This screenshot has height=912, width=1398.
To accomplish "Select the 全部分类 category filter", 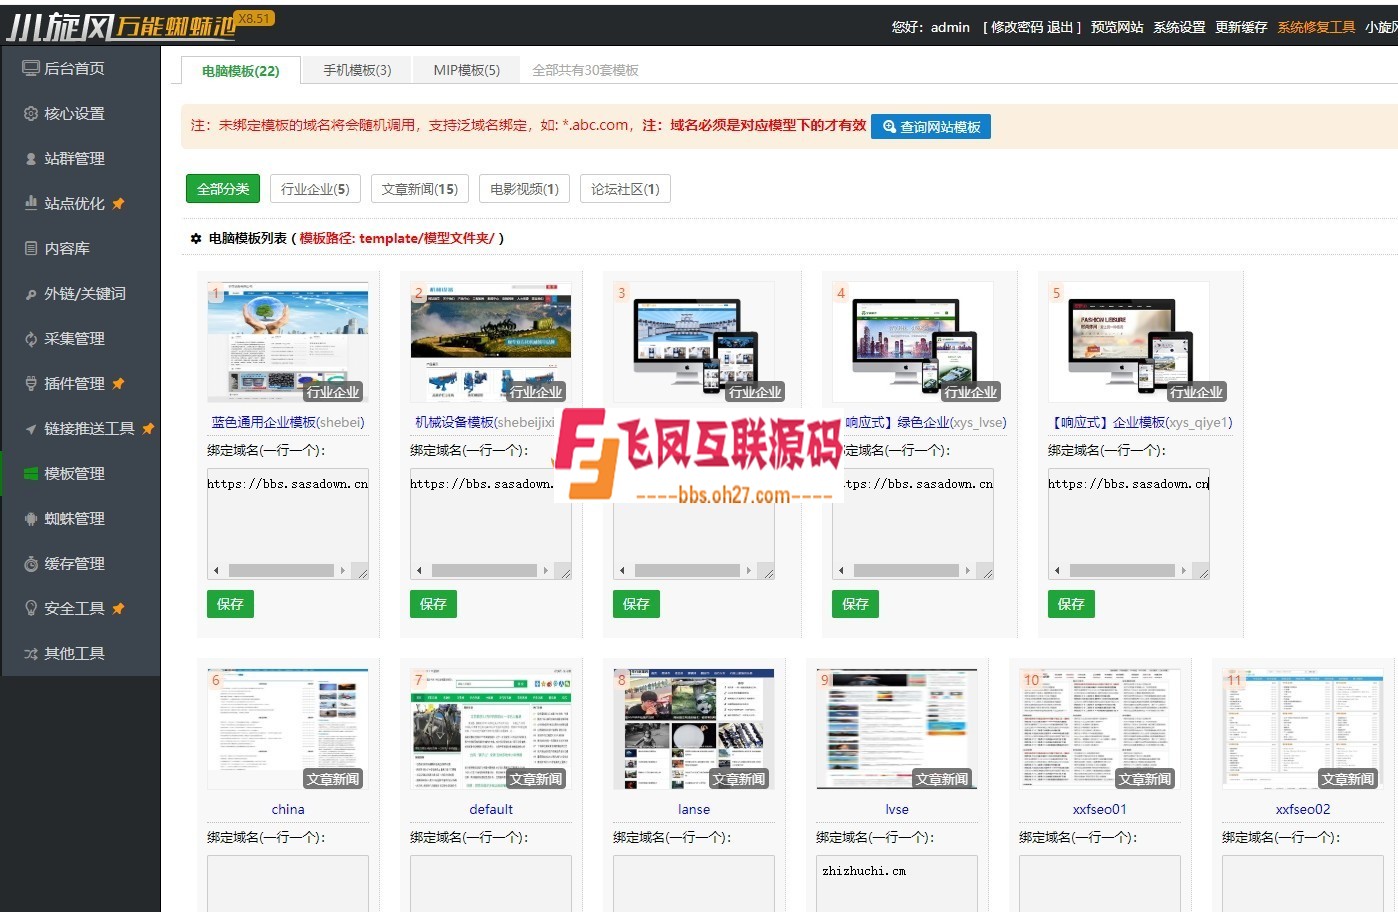I will [223, 189].
